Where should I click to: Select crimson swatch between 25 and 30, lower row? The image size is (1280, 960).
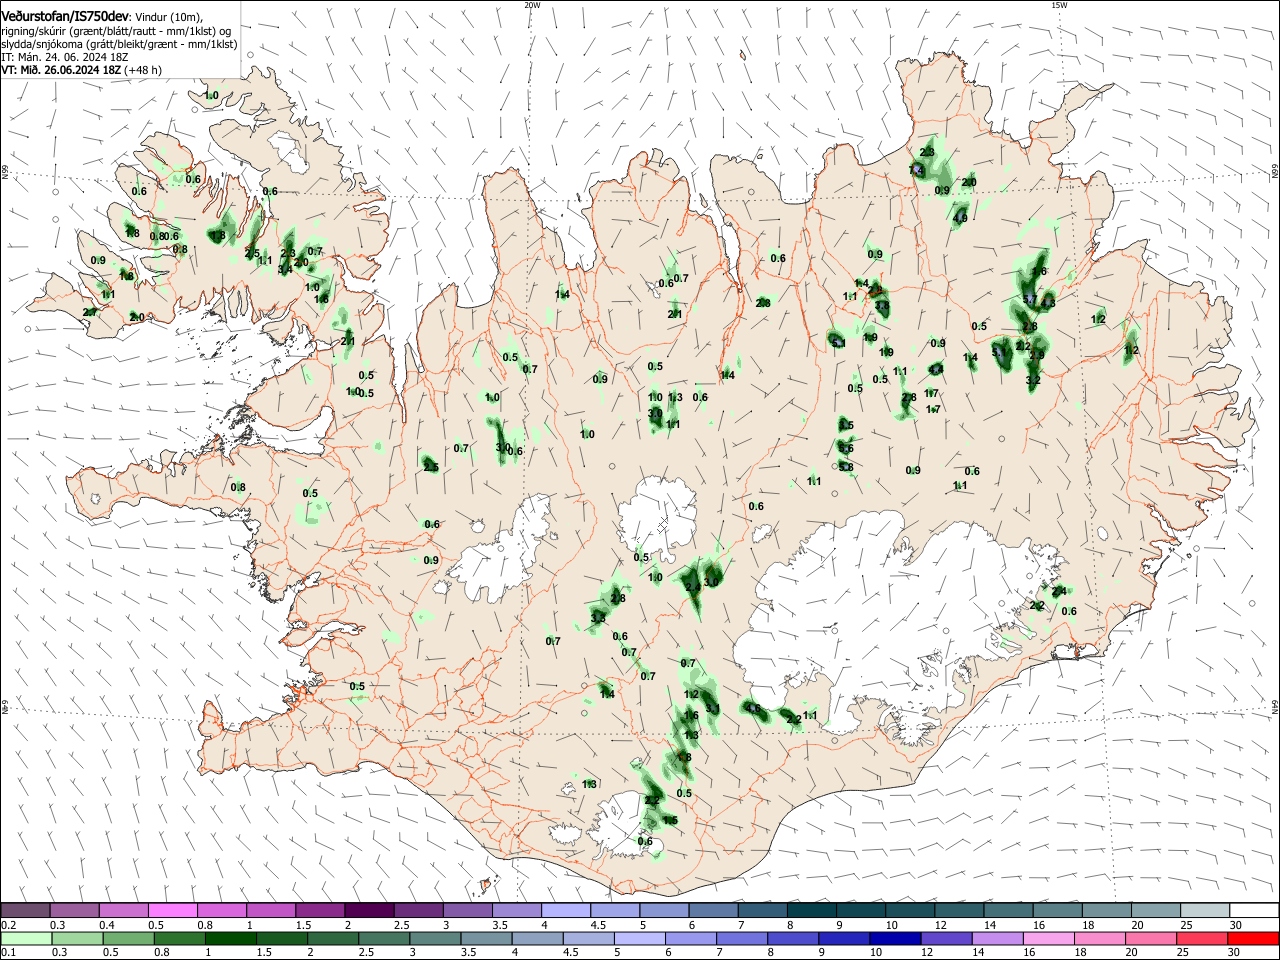[1202, 938]
